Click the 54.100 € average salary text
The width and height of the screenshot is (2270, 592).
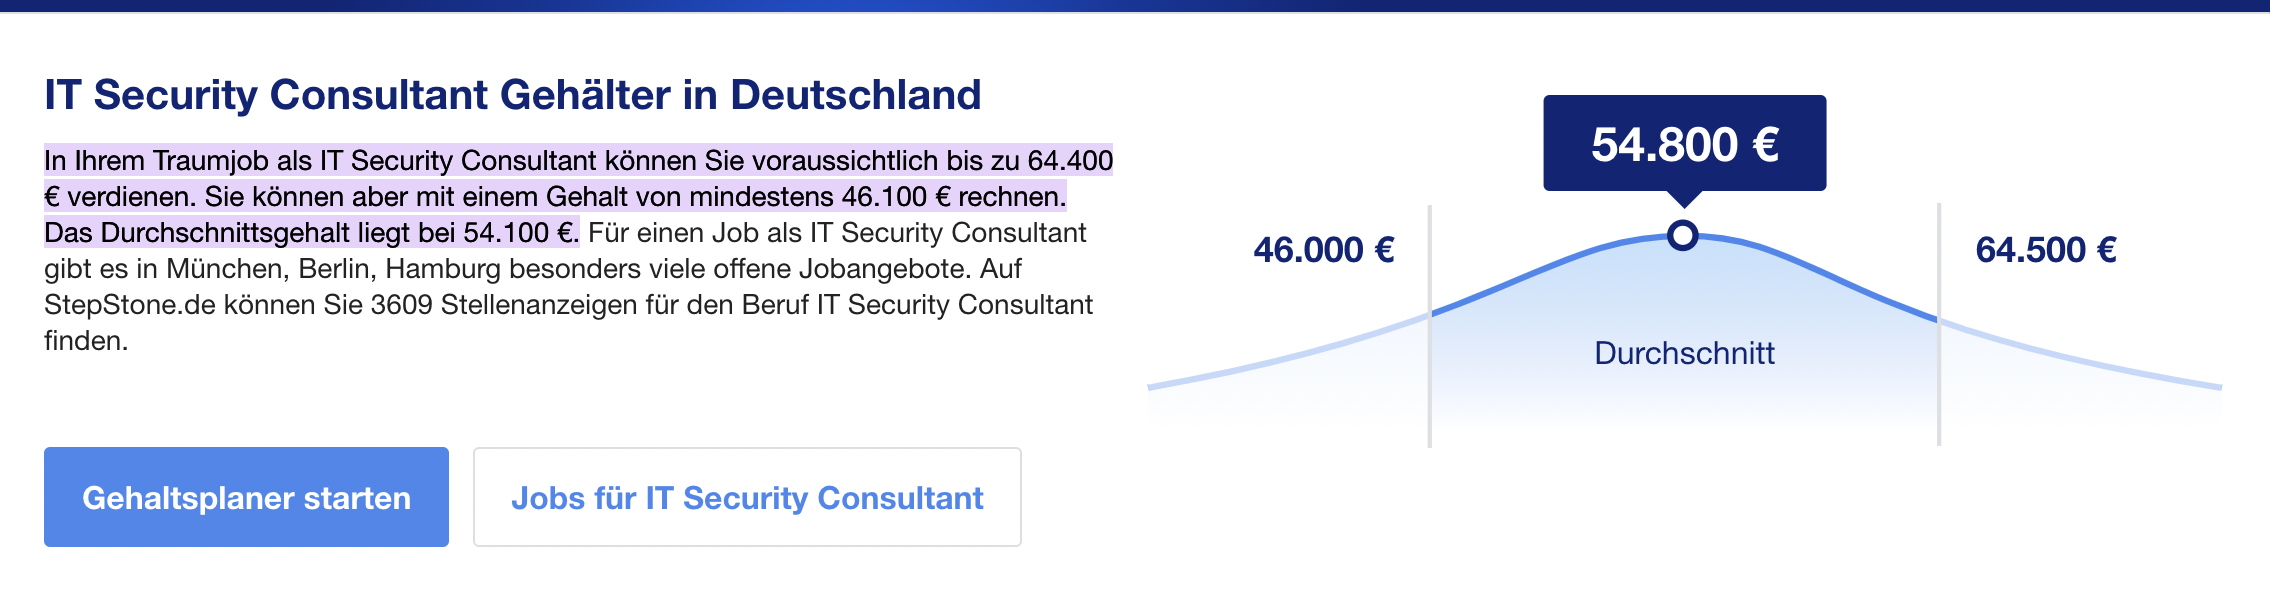520,233
